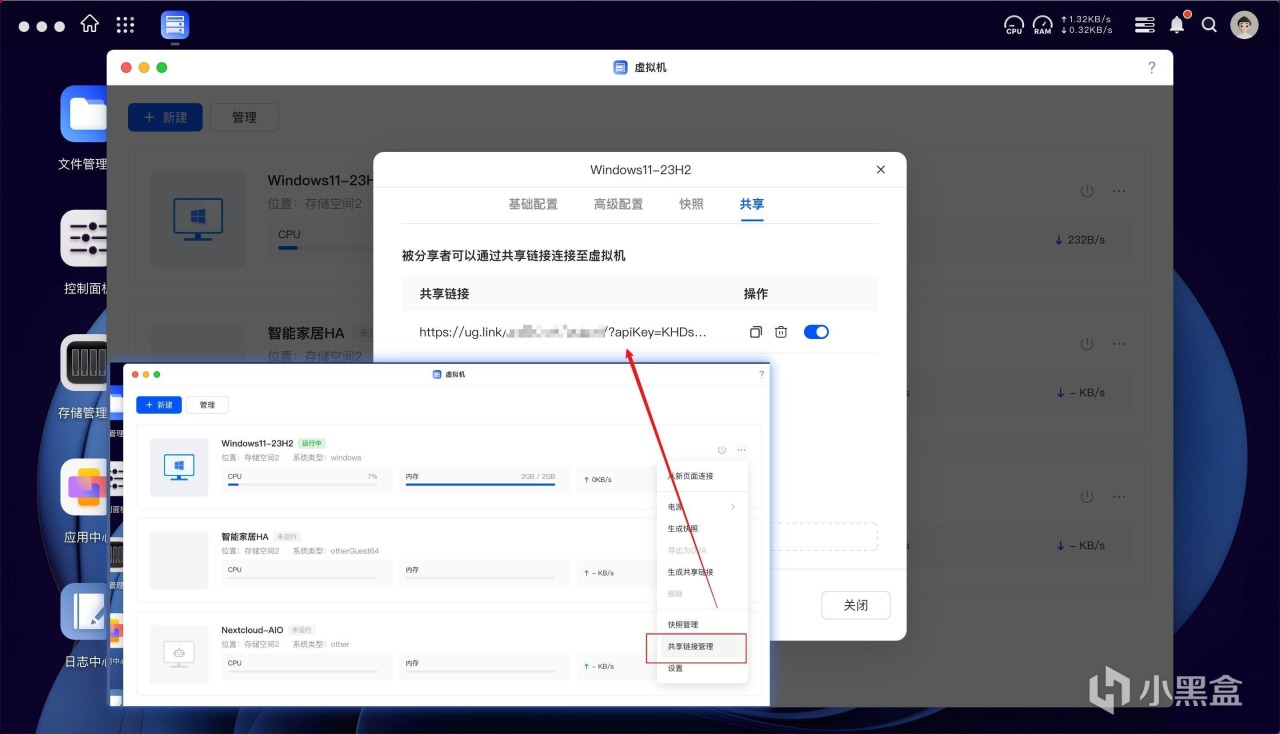Disable the share link toggle switch
This screenshot has width=1280, height=734.
(816, 332)
